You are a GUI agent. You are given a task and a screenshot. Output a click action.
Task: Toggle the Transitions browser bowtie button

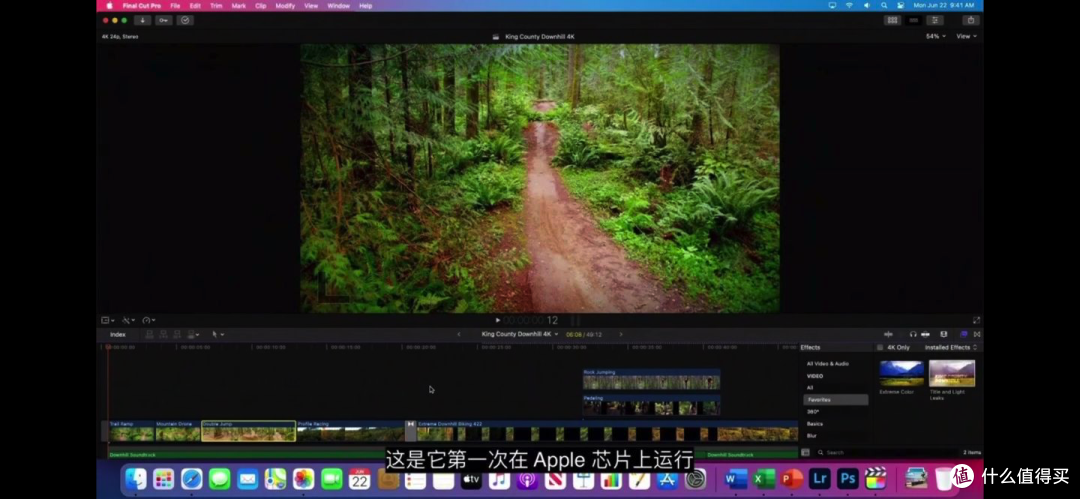pos(977,334)
